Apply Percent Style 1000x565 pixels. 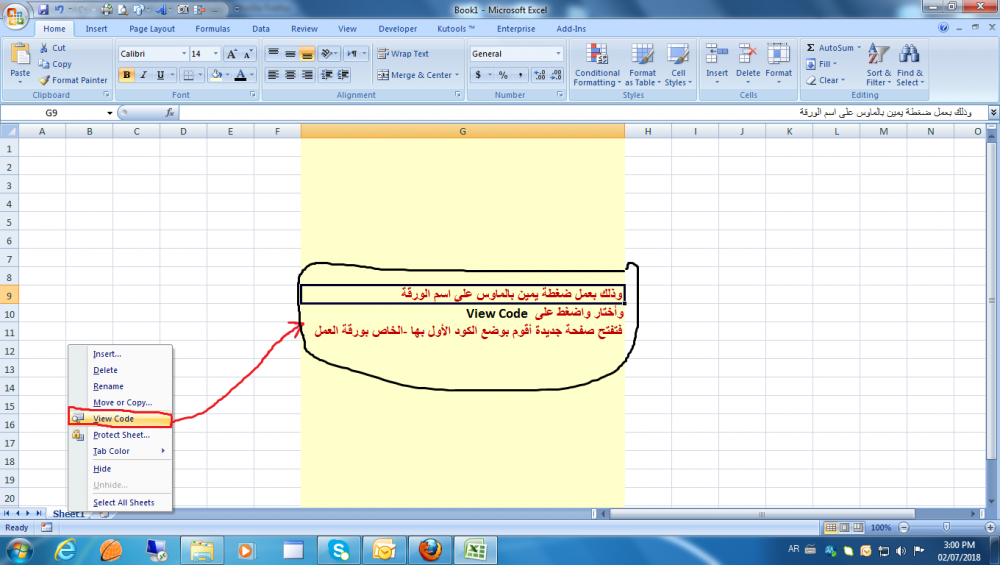click(x=503, y=75)
